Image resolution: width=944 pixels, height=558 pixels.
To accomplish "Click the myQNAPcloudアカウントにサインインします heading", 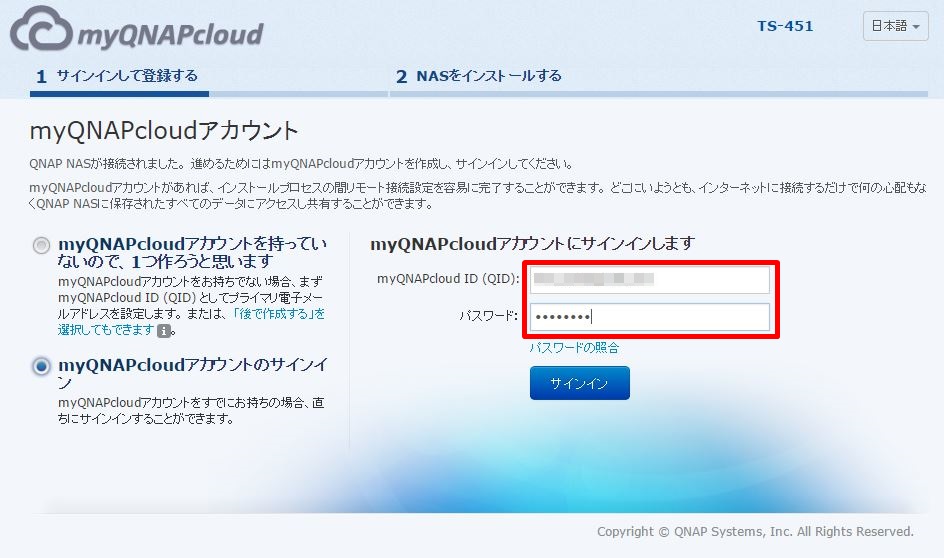I will [532, 244].
